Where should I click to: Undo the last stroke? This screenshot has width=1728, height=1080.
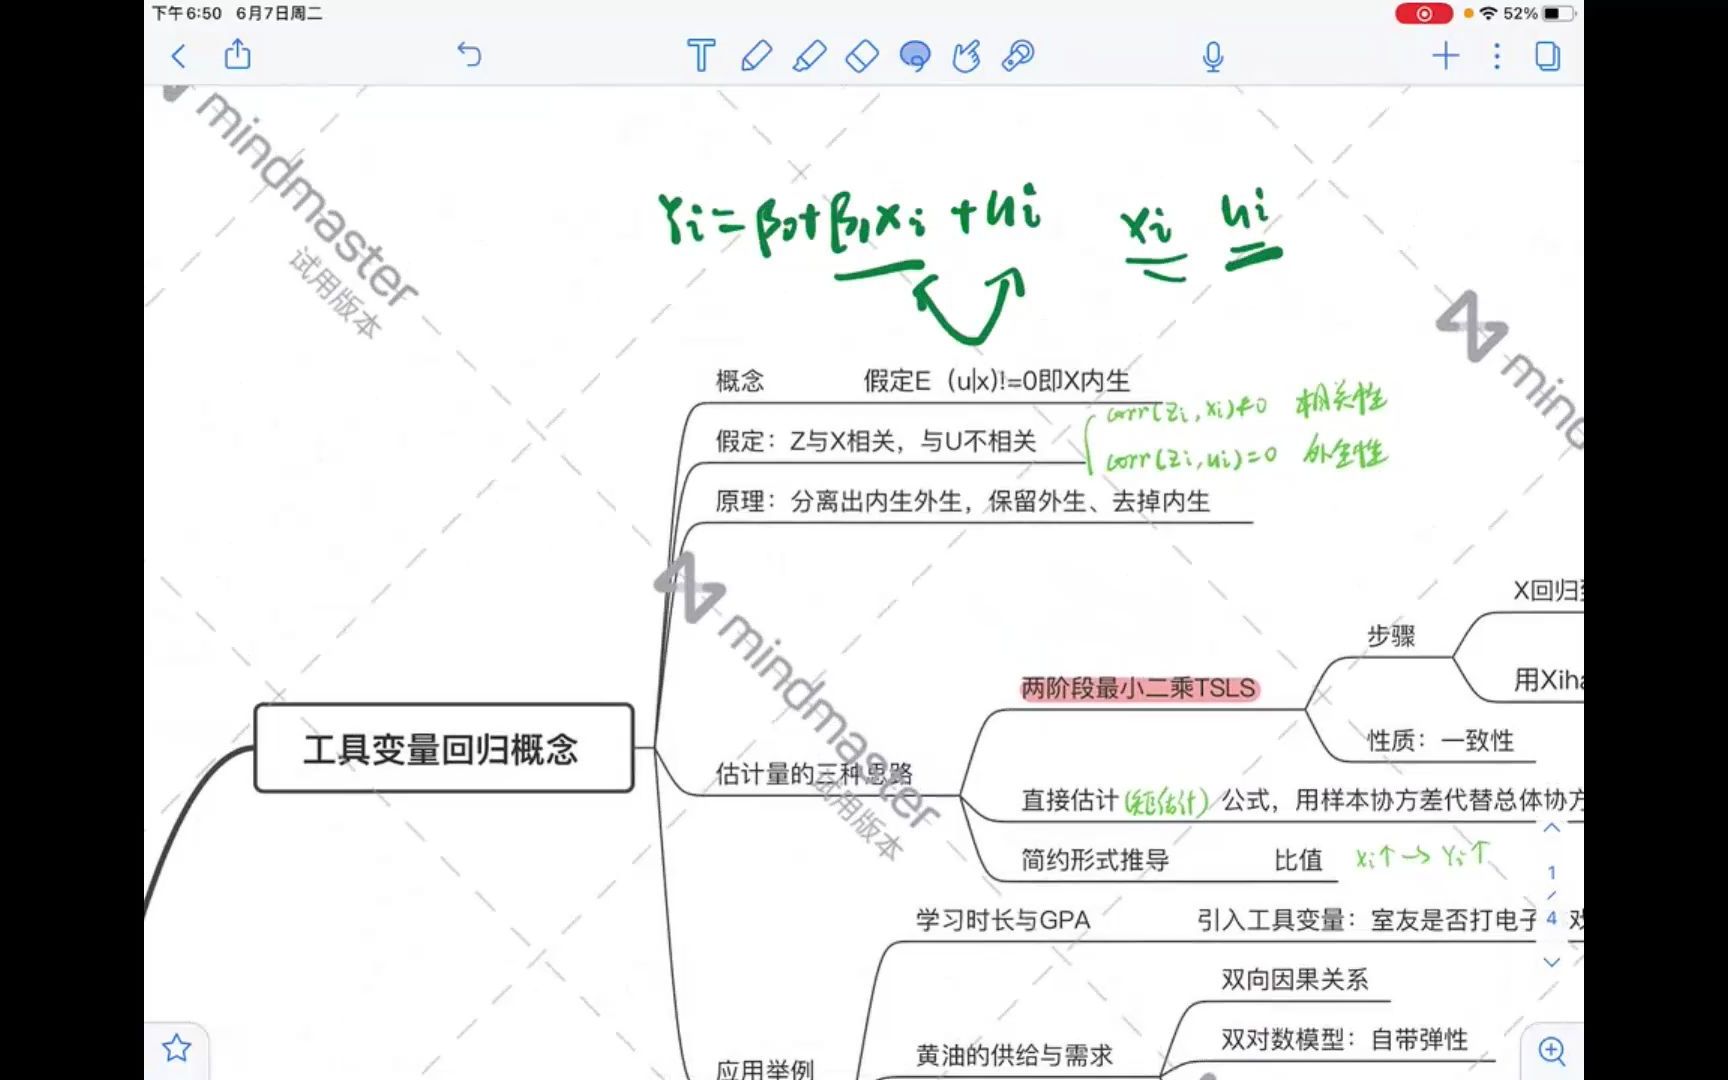469,54
